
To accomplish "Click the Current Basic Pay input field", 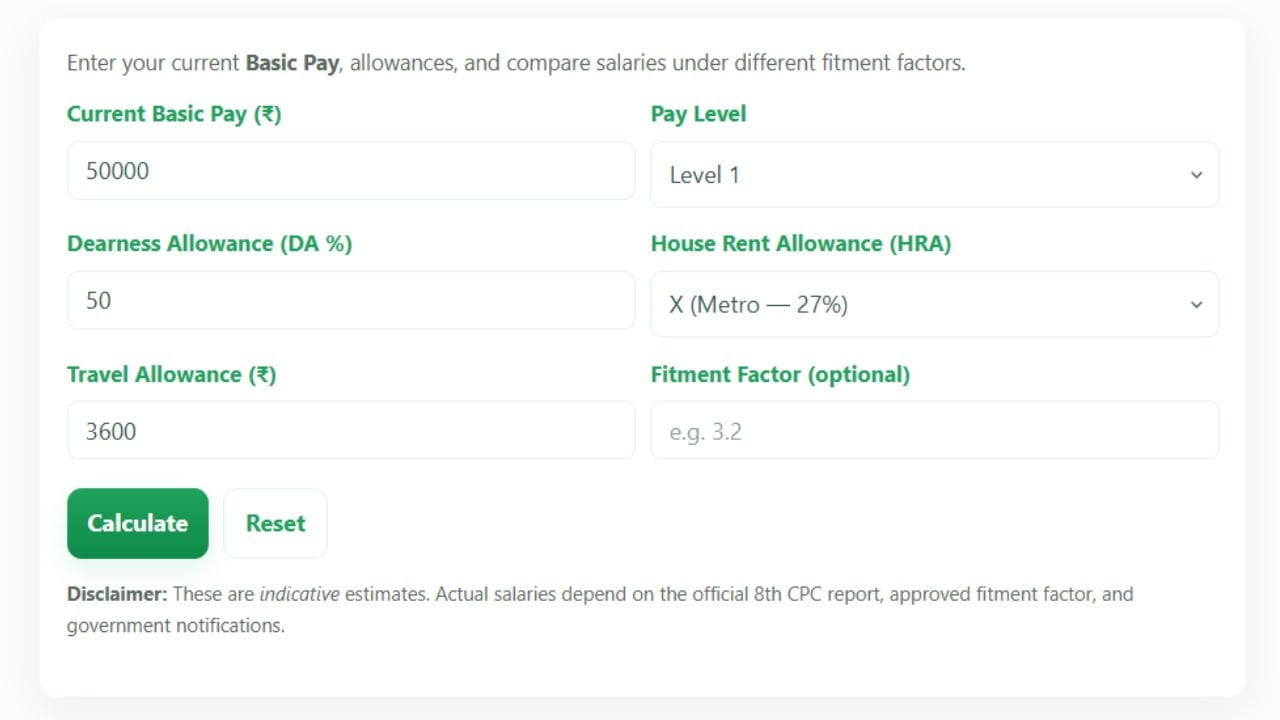I will [x=350, y=171].
